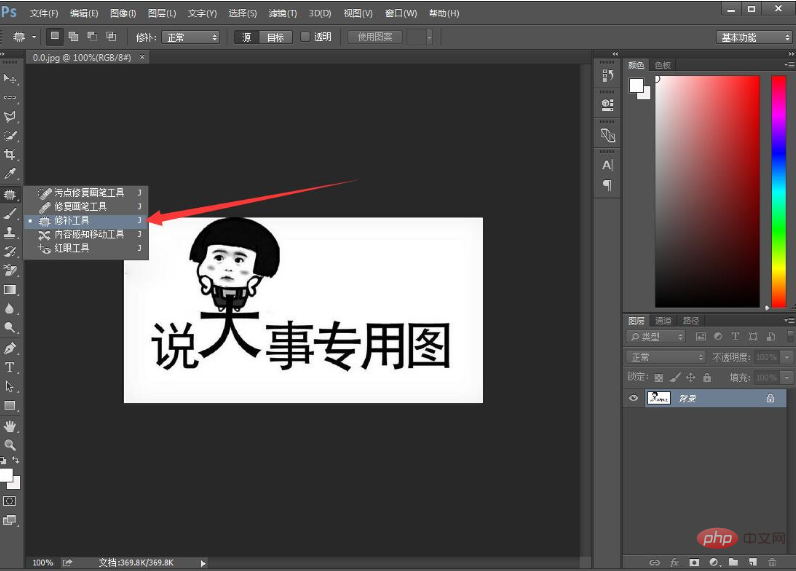The height and width of the screenshot is (571, 796).
Task: Choose Add to Selection mode button
Action: coord(74,36)
